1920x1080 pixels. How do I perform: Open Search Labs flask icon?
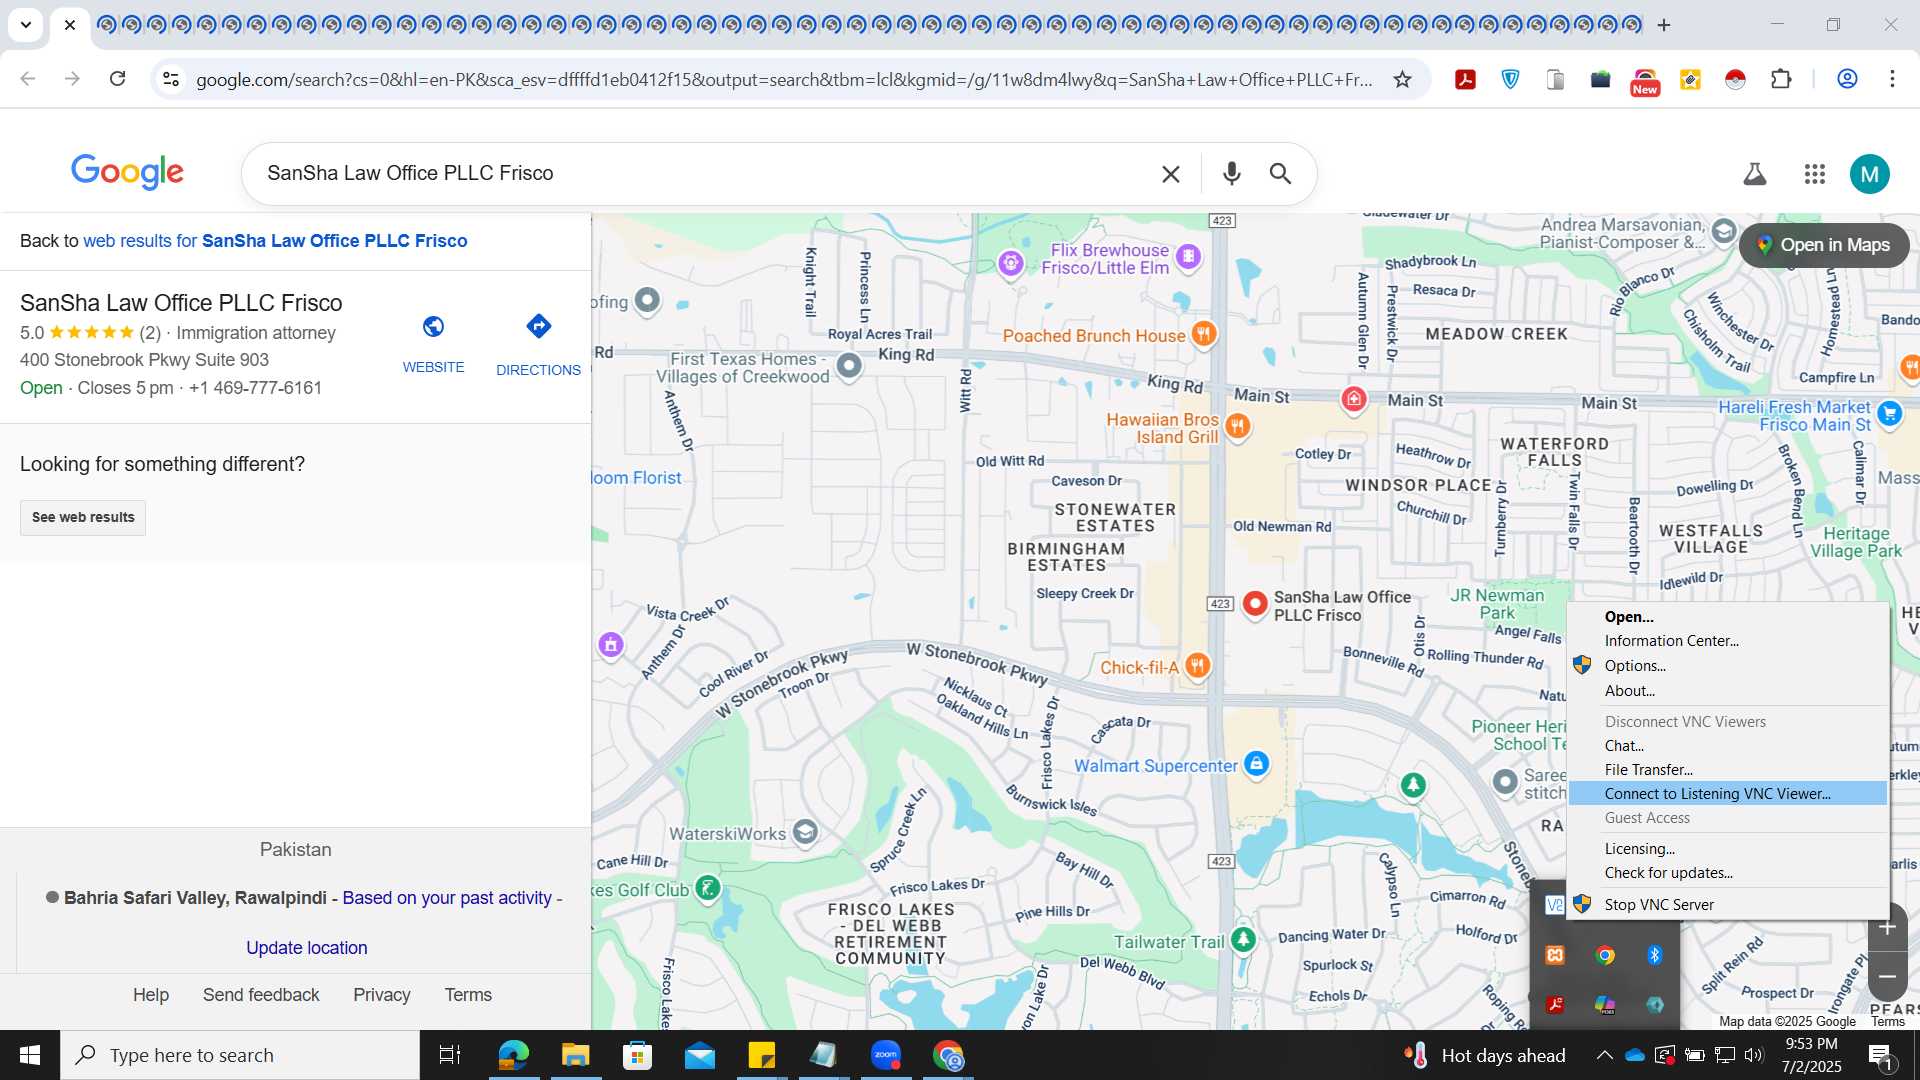click(x=1754, y=174)
